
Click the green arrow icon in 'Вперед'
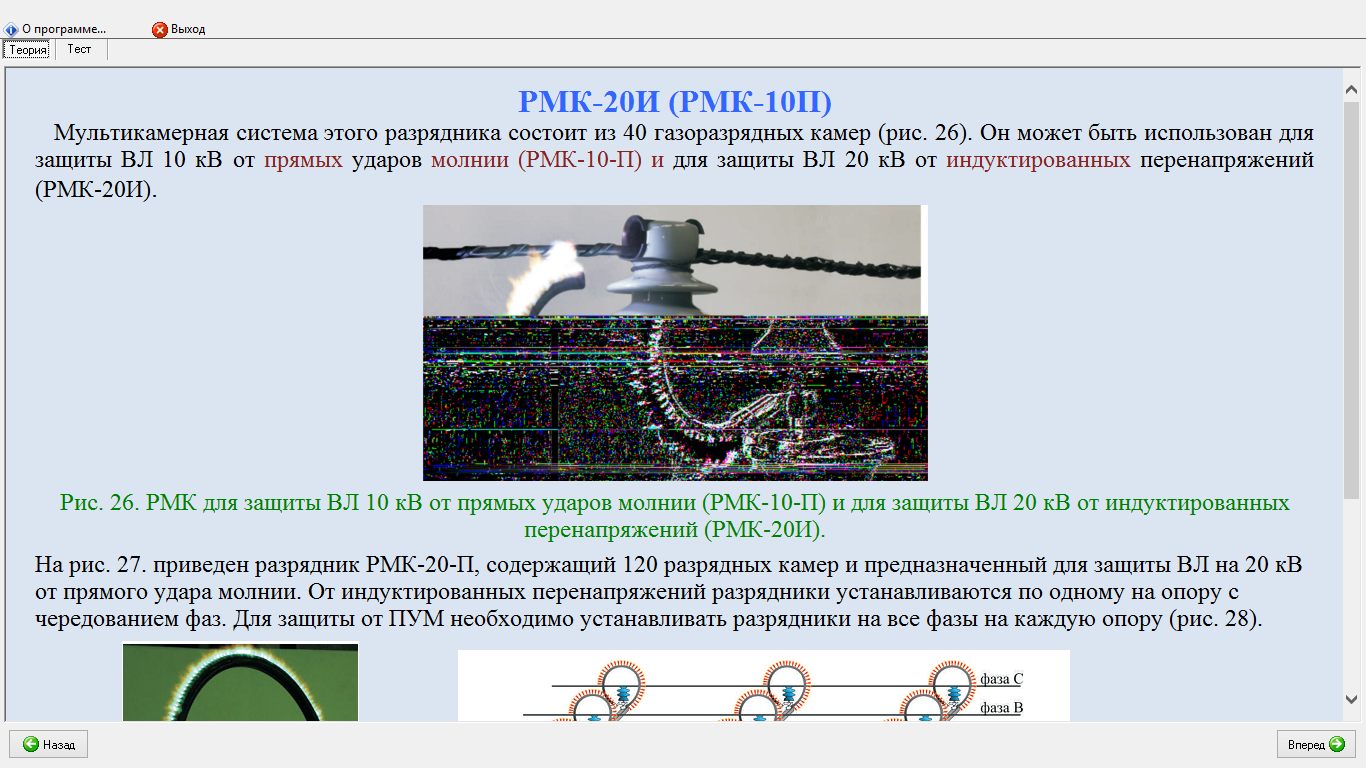coord(1337,744)
